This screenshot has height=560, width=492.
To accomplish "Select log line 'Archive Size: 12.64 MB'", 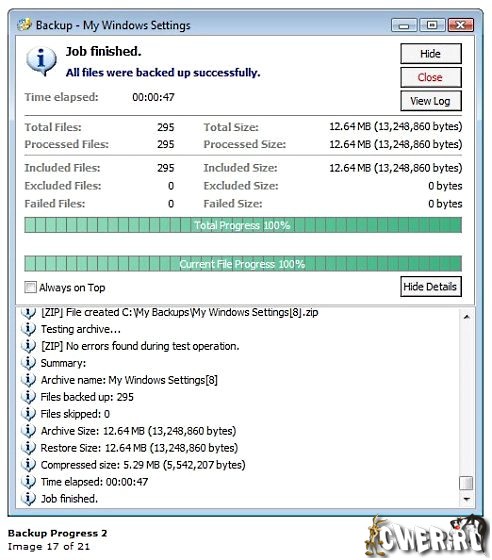I will 138,431.
